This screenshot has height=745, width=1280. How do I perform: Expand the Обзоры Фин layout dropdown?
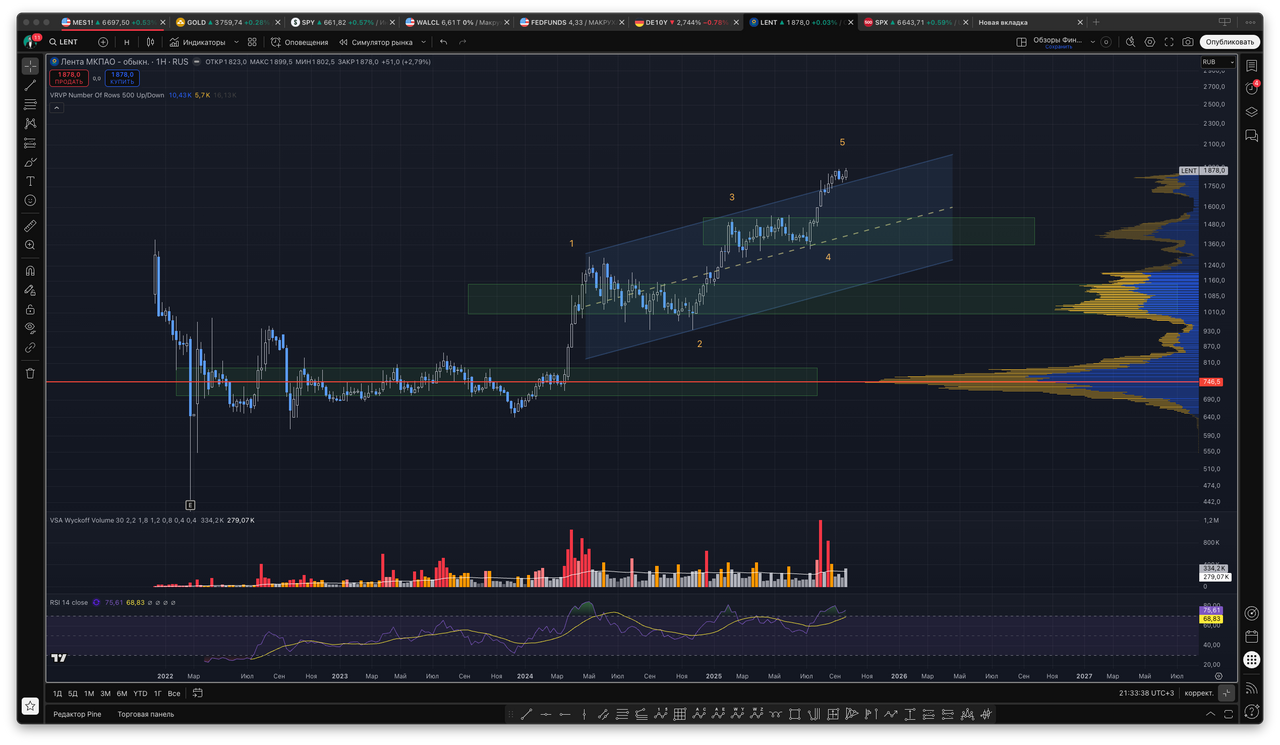(x=1092, y=42)
